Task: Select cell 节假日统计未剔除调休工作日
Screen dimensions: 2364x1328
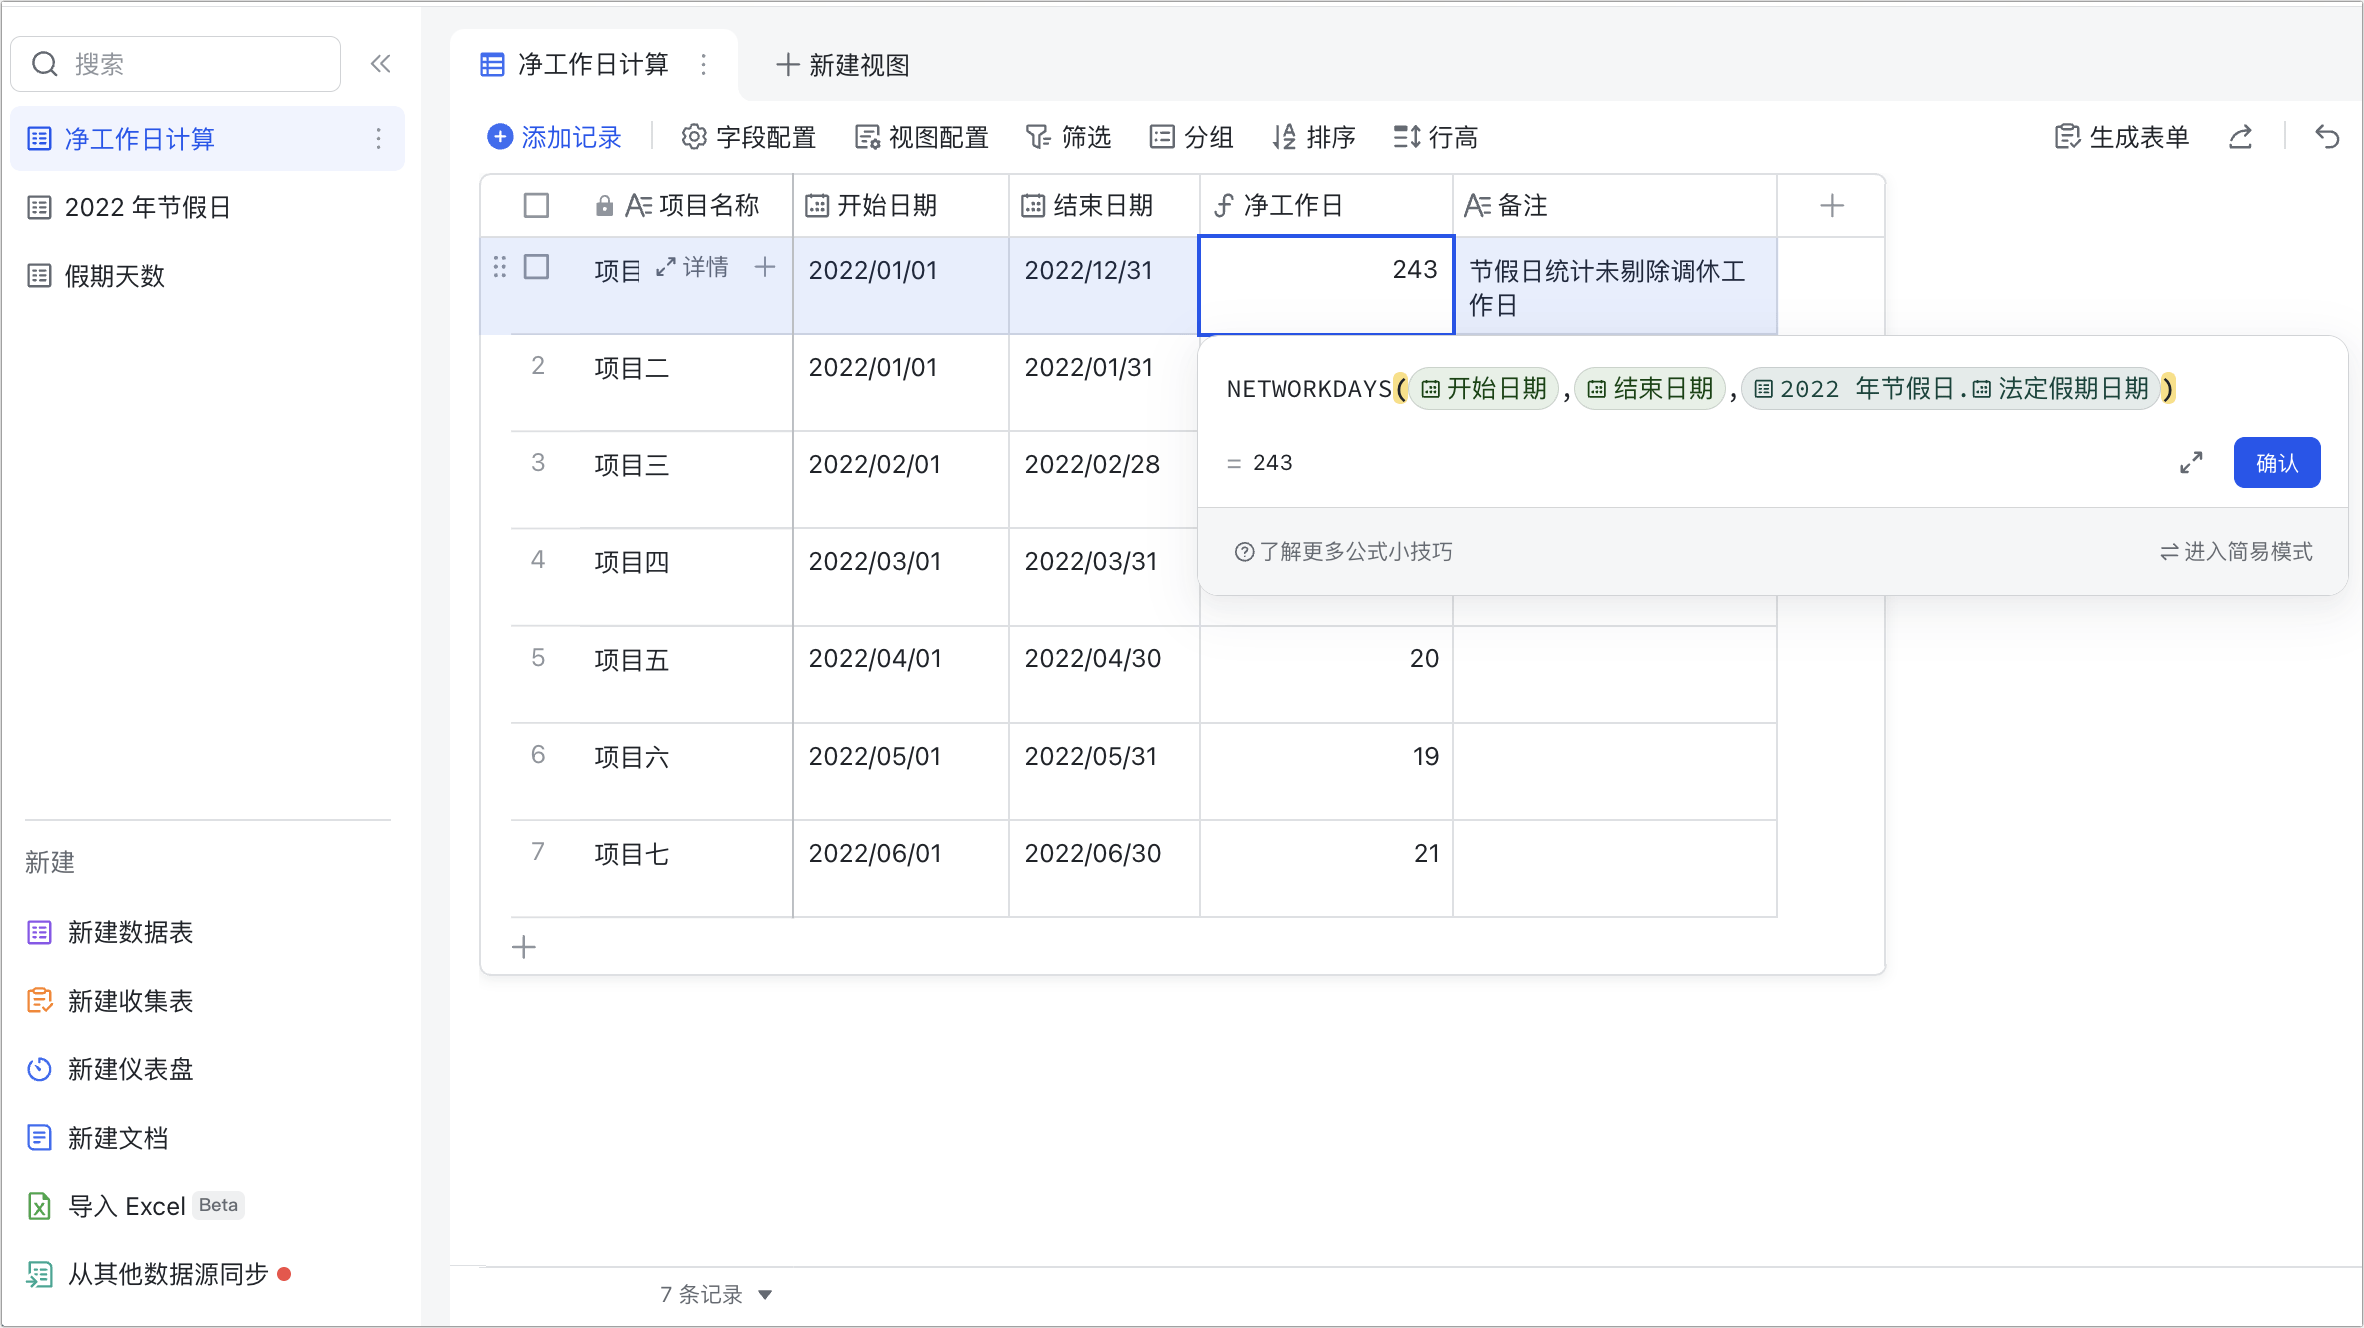Action: tap(1615, 285)
